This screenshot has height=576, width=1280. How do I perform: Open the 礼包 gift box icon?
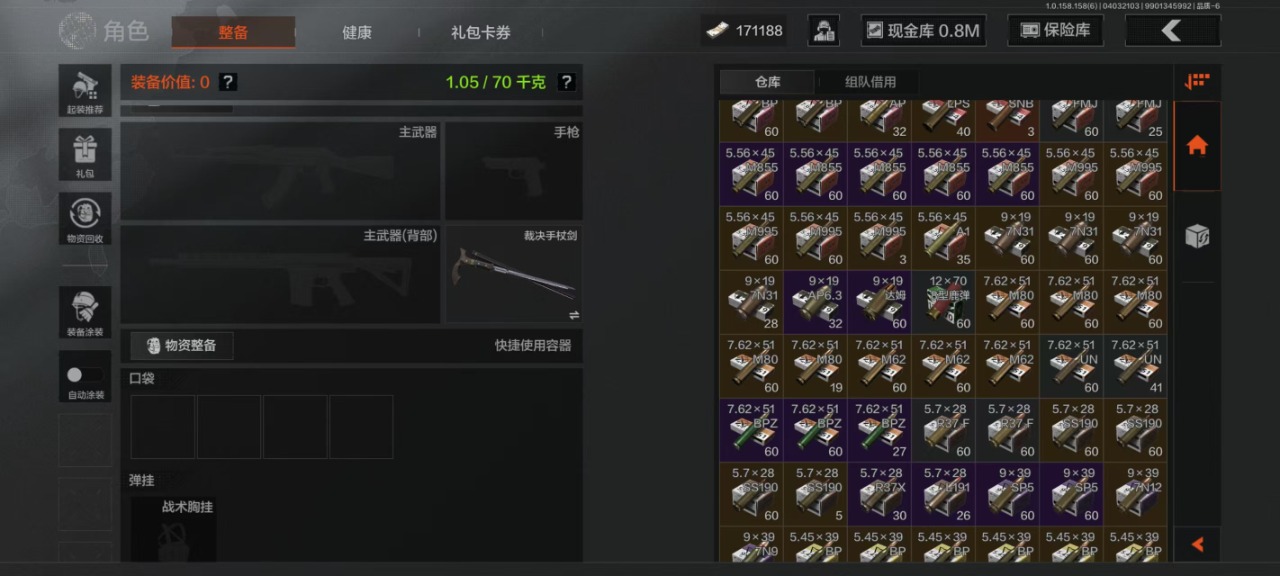85,155
